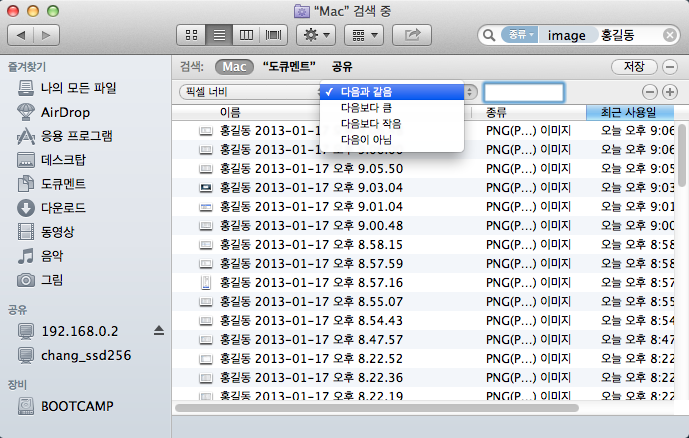The height and width of the screenshot is (438, 689).
Task: Click the Share toolbar button
Action: tap(412, 35)
